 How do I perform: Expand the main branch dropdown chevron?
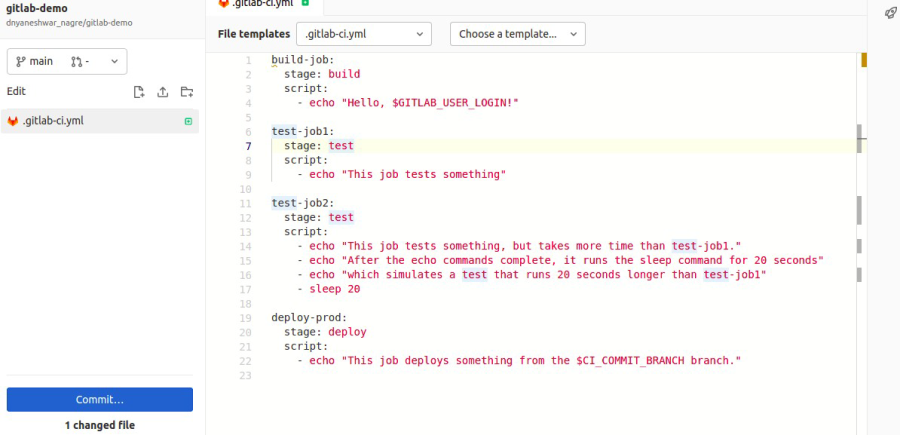click(x=114, y=61)
